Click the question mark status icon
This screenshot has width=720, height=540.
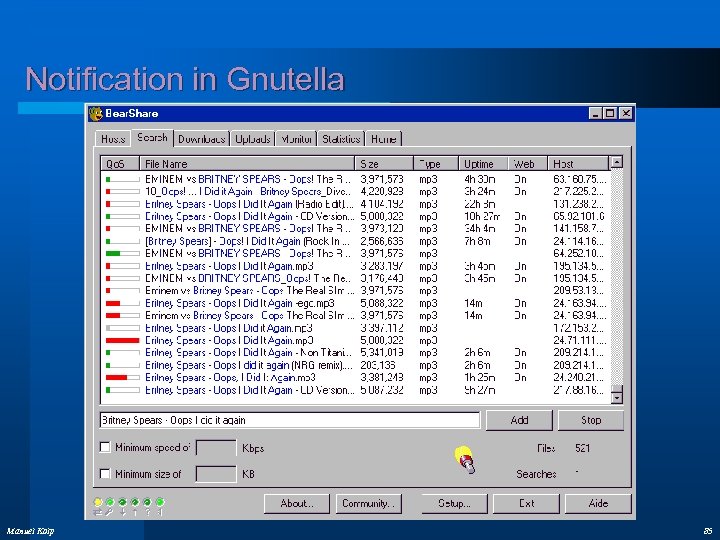pos(147,512)
